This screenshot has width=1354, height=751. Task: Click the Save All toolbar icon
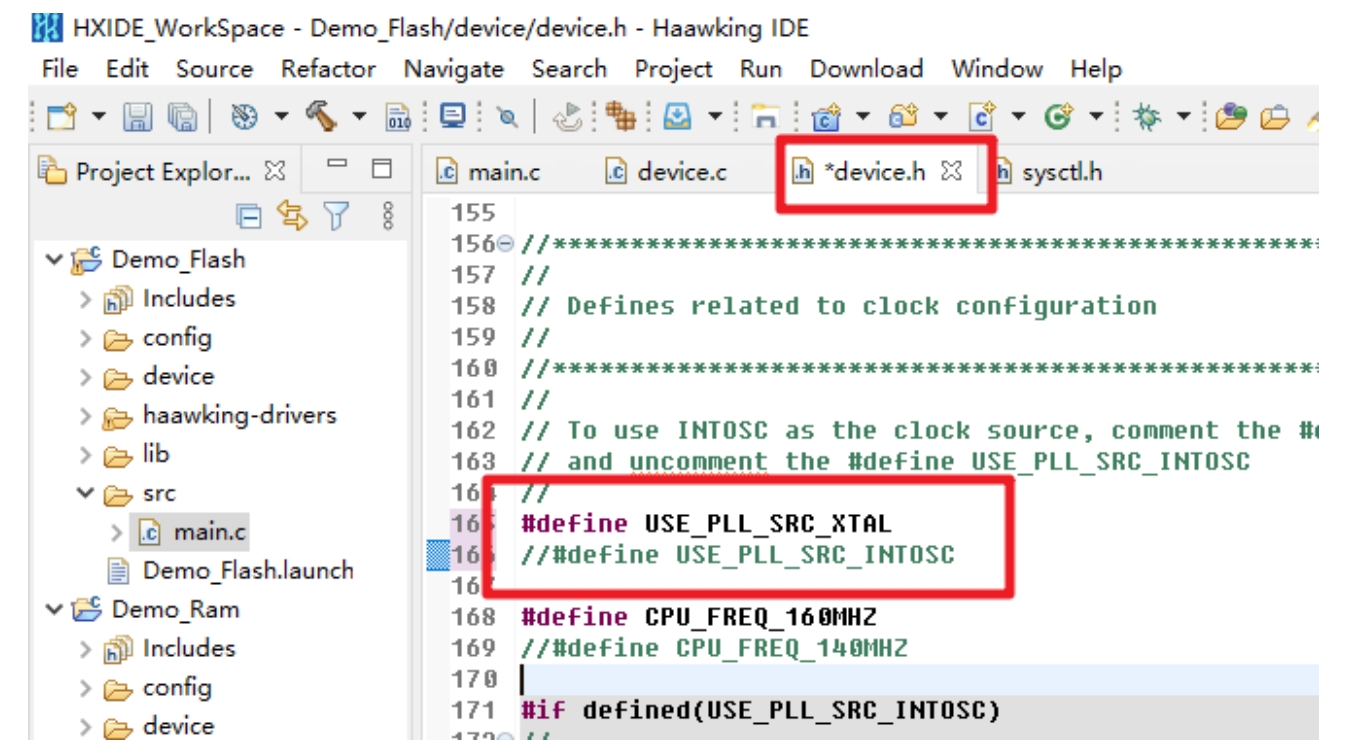pos(181,118)
